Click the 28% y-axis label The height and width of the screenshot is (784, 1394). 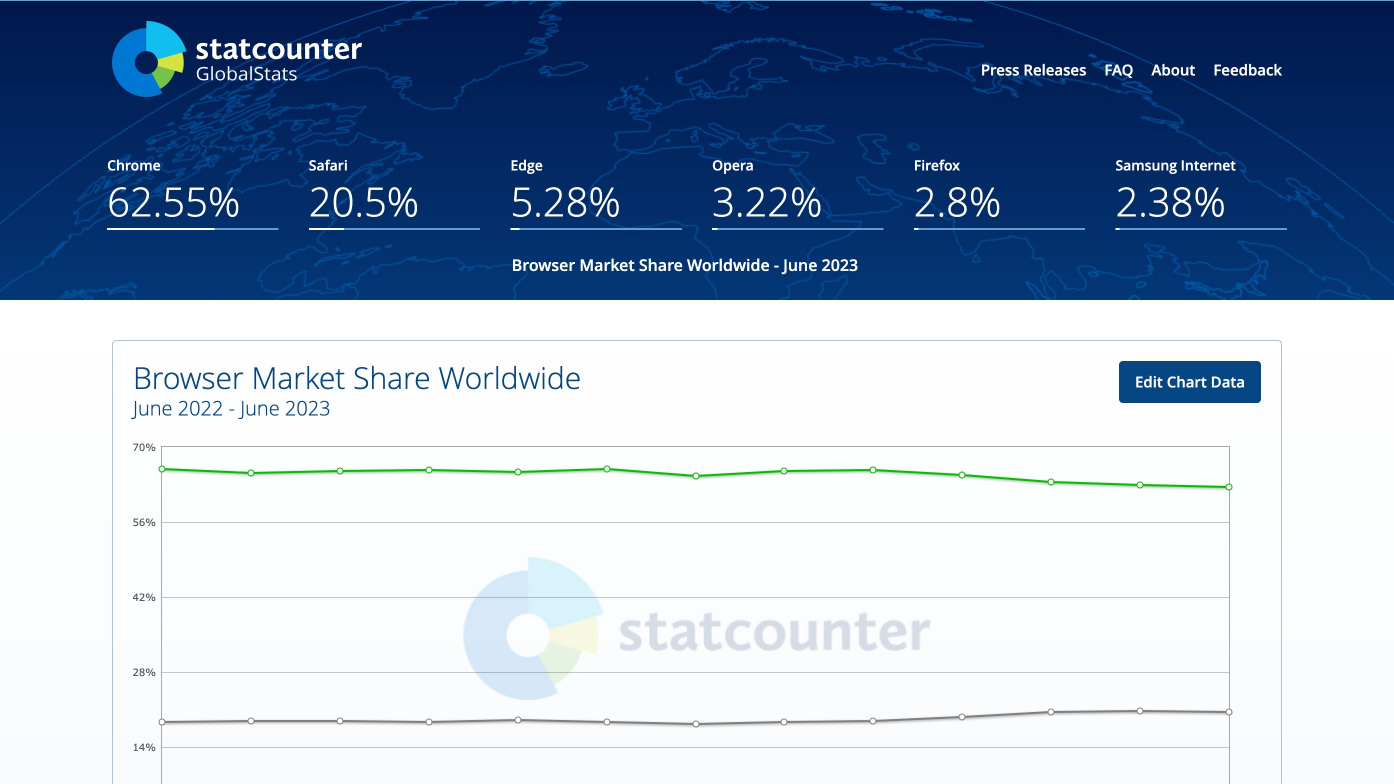tap(144, 672)
